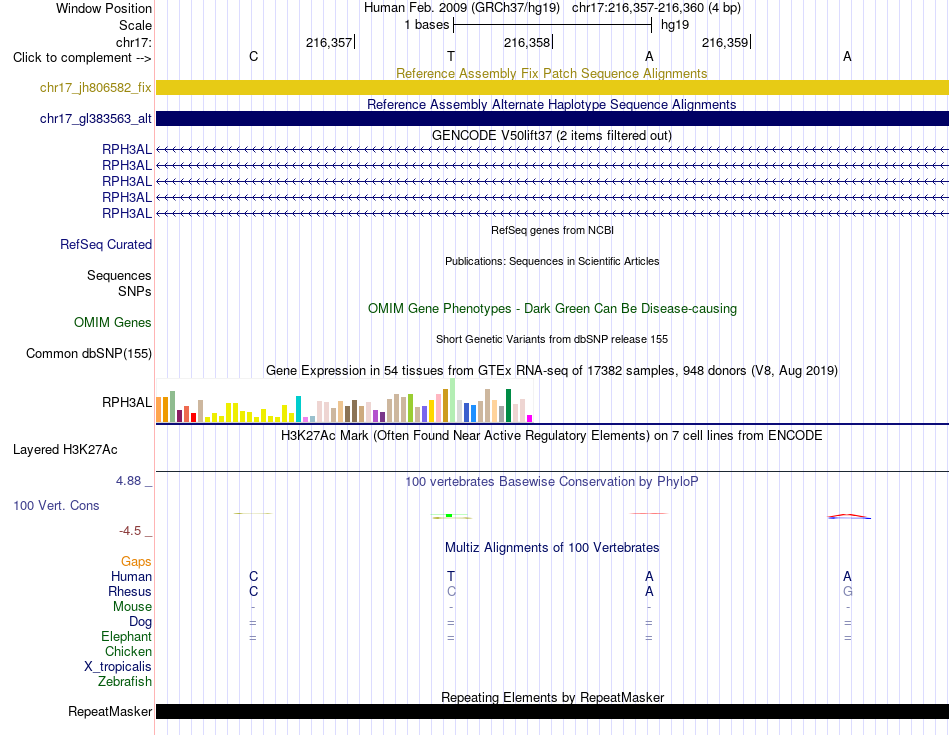This screenshot has height=735, width=950.
Task: Click the 'OMIM Gene Phenotypes' track title
Action: pos(552,308)
